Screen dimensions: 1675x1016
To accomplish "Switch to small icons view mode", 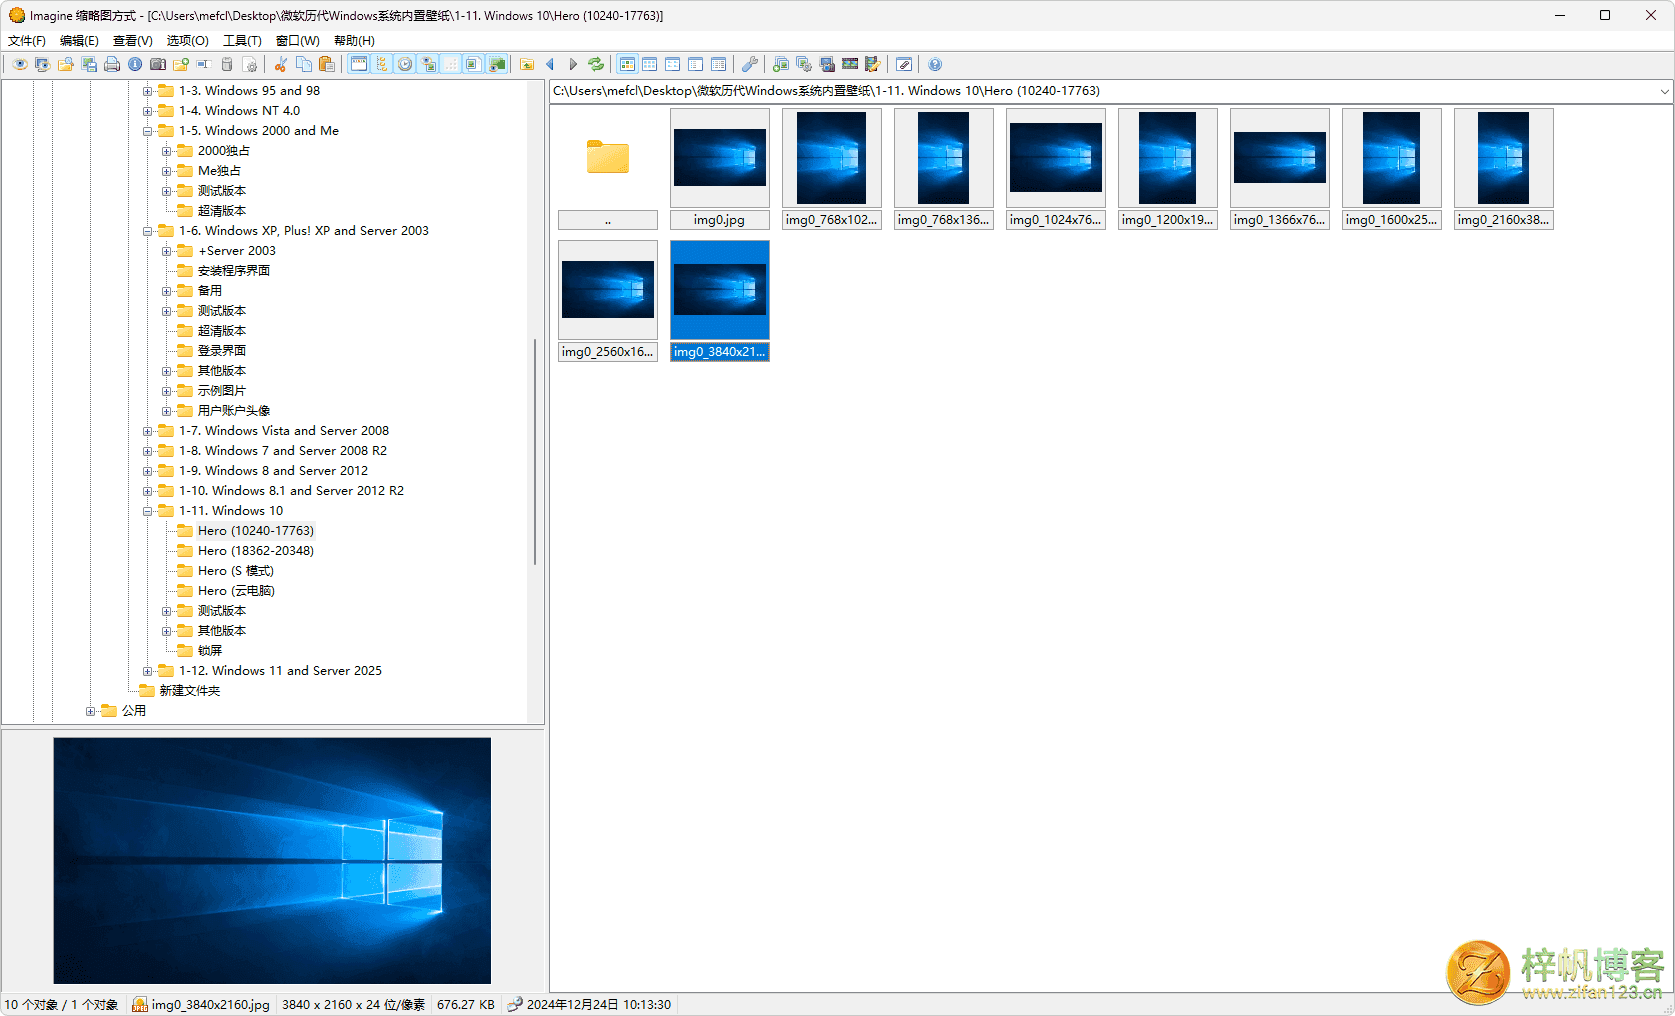I will 672,64.
